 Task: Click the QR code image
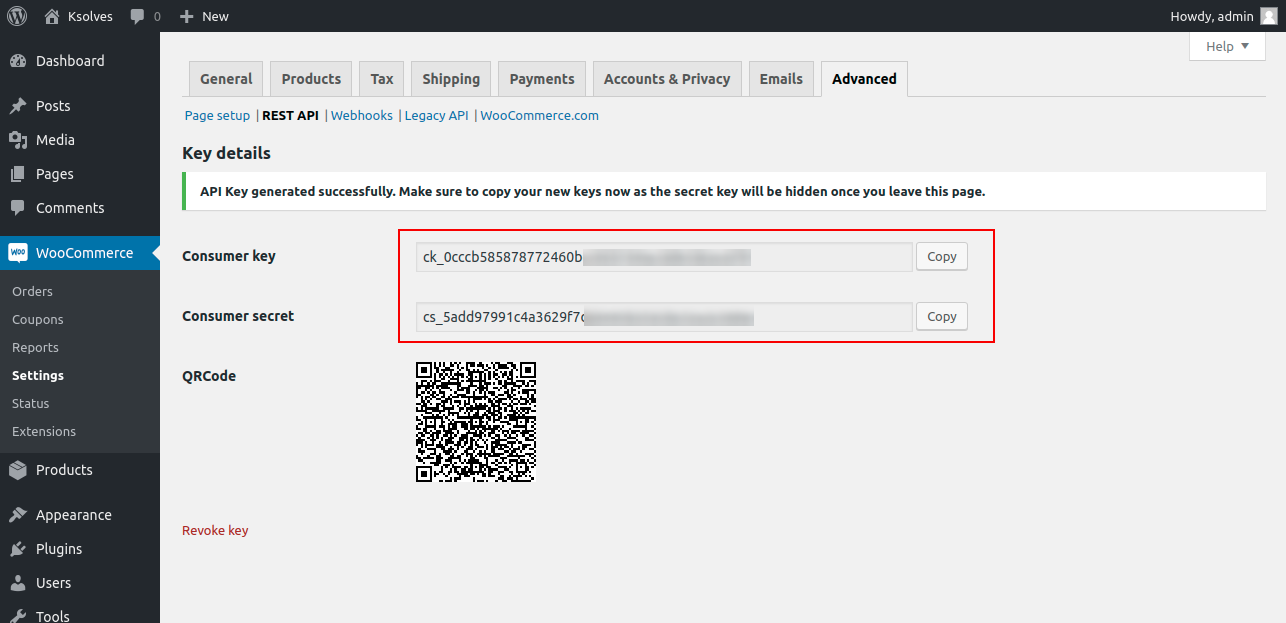point(475,422)
